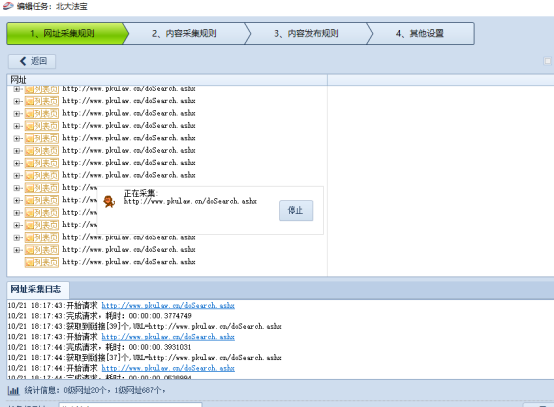554x407 pixels.
Task: Select log line with 耗时 00:00:00.3774749
Action: pyautogui.click(x=100, y=315)
